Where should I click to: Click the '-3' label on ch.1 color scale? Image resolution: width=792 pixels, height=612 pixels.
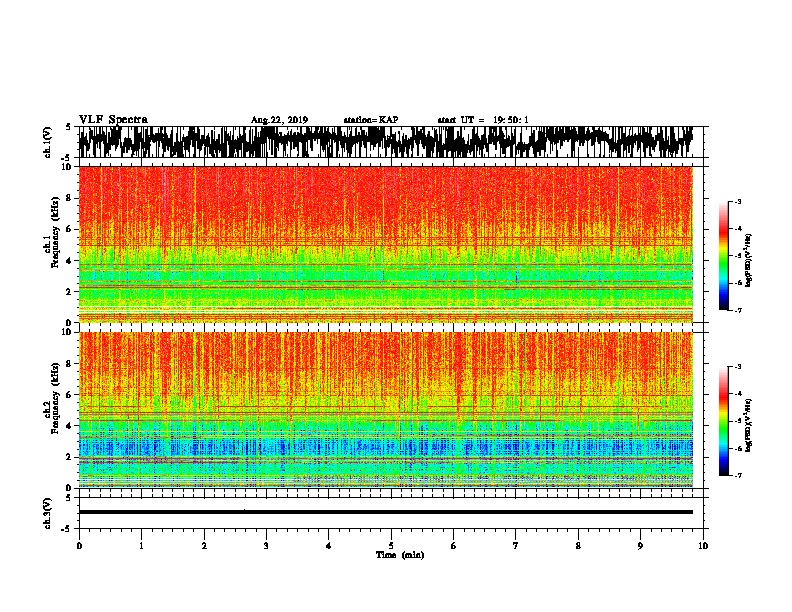click(738, 201)
